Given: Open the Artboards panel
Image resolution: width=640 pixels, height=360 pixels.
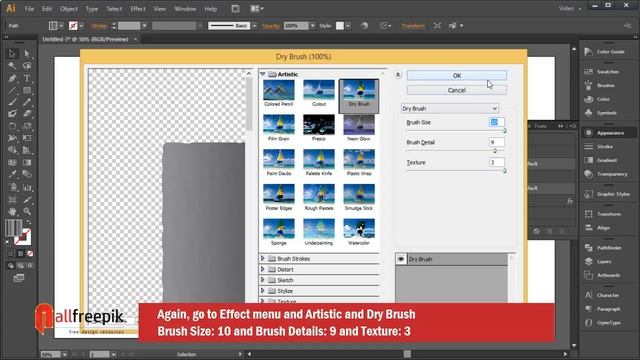Looking at the screenshot, I should (602, 276).
